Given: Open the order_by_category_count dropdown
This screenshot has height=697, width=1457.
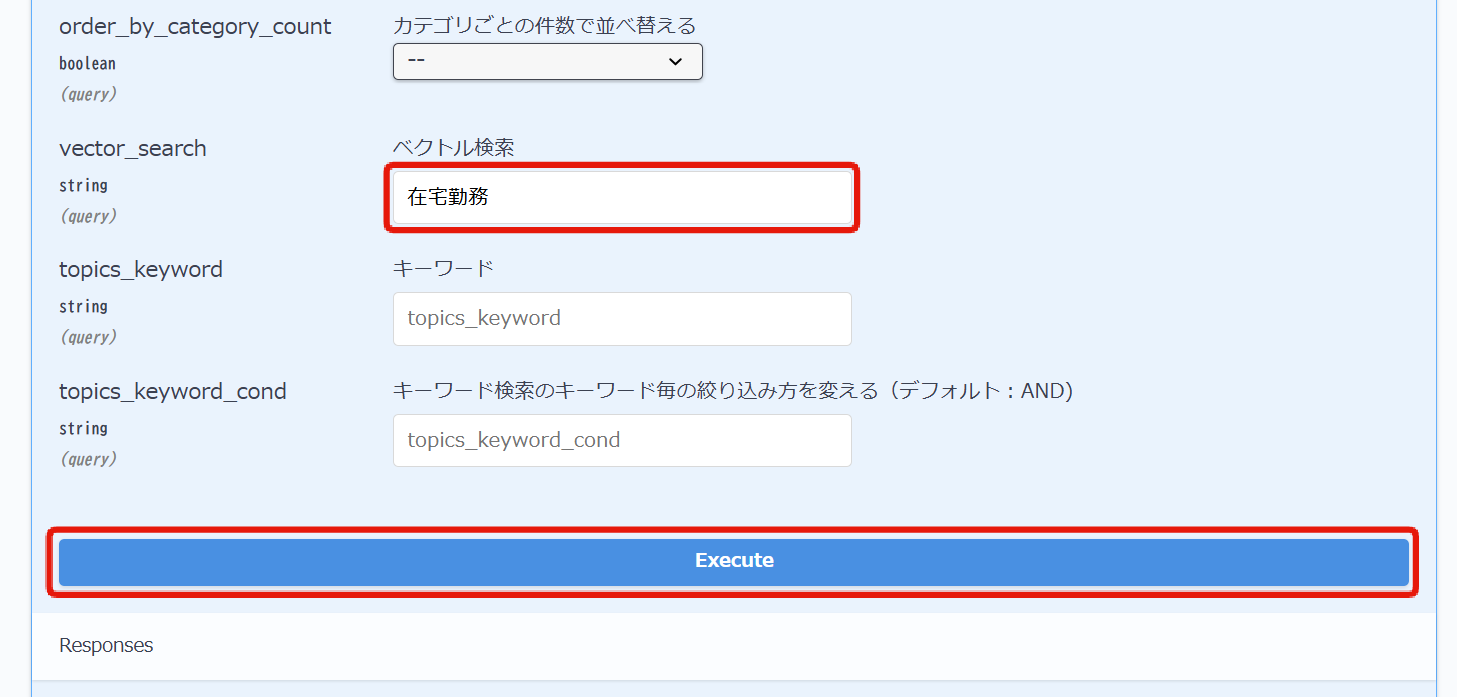Looking at the screenshot, I should [x=547, y=61].
